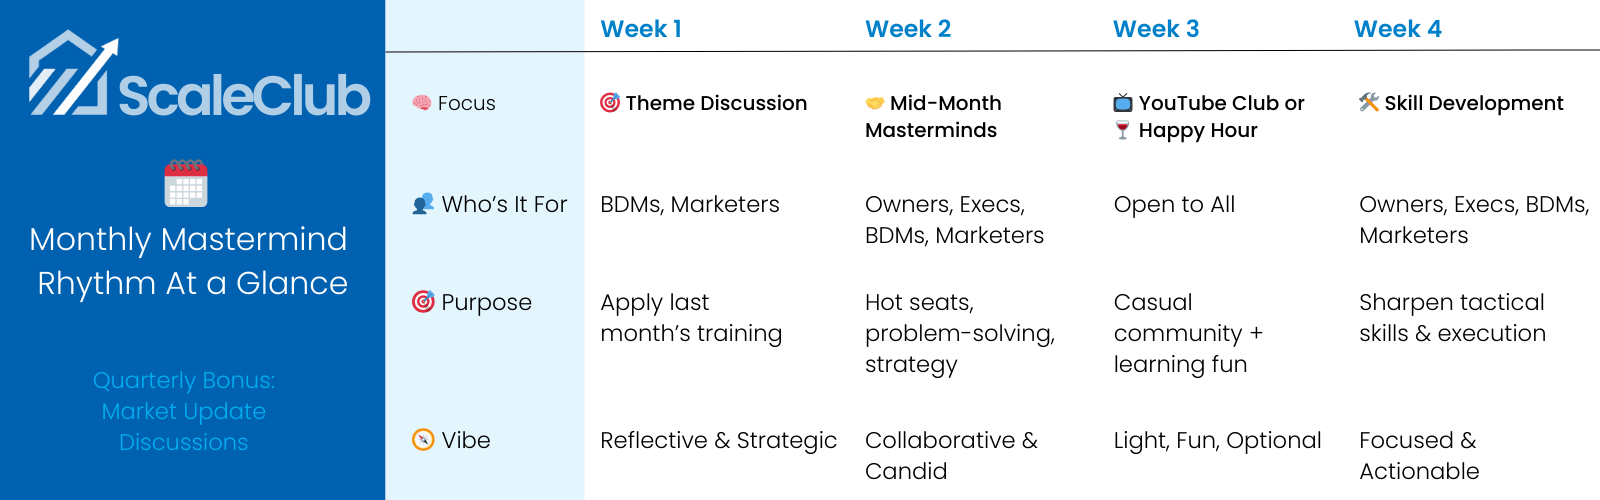Click the Reflective & Strategic vibe cell
1600x500 pixels.
coord(718,440)
